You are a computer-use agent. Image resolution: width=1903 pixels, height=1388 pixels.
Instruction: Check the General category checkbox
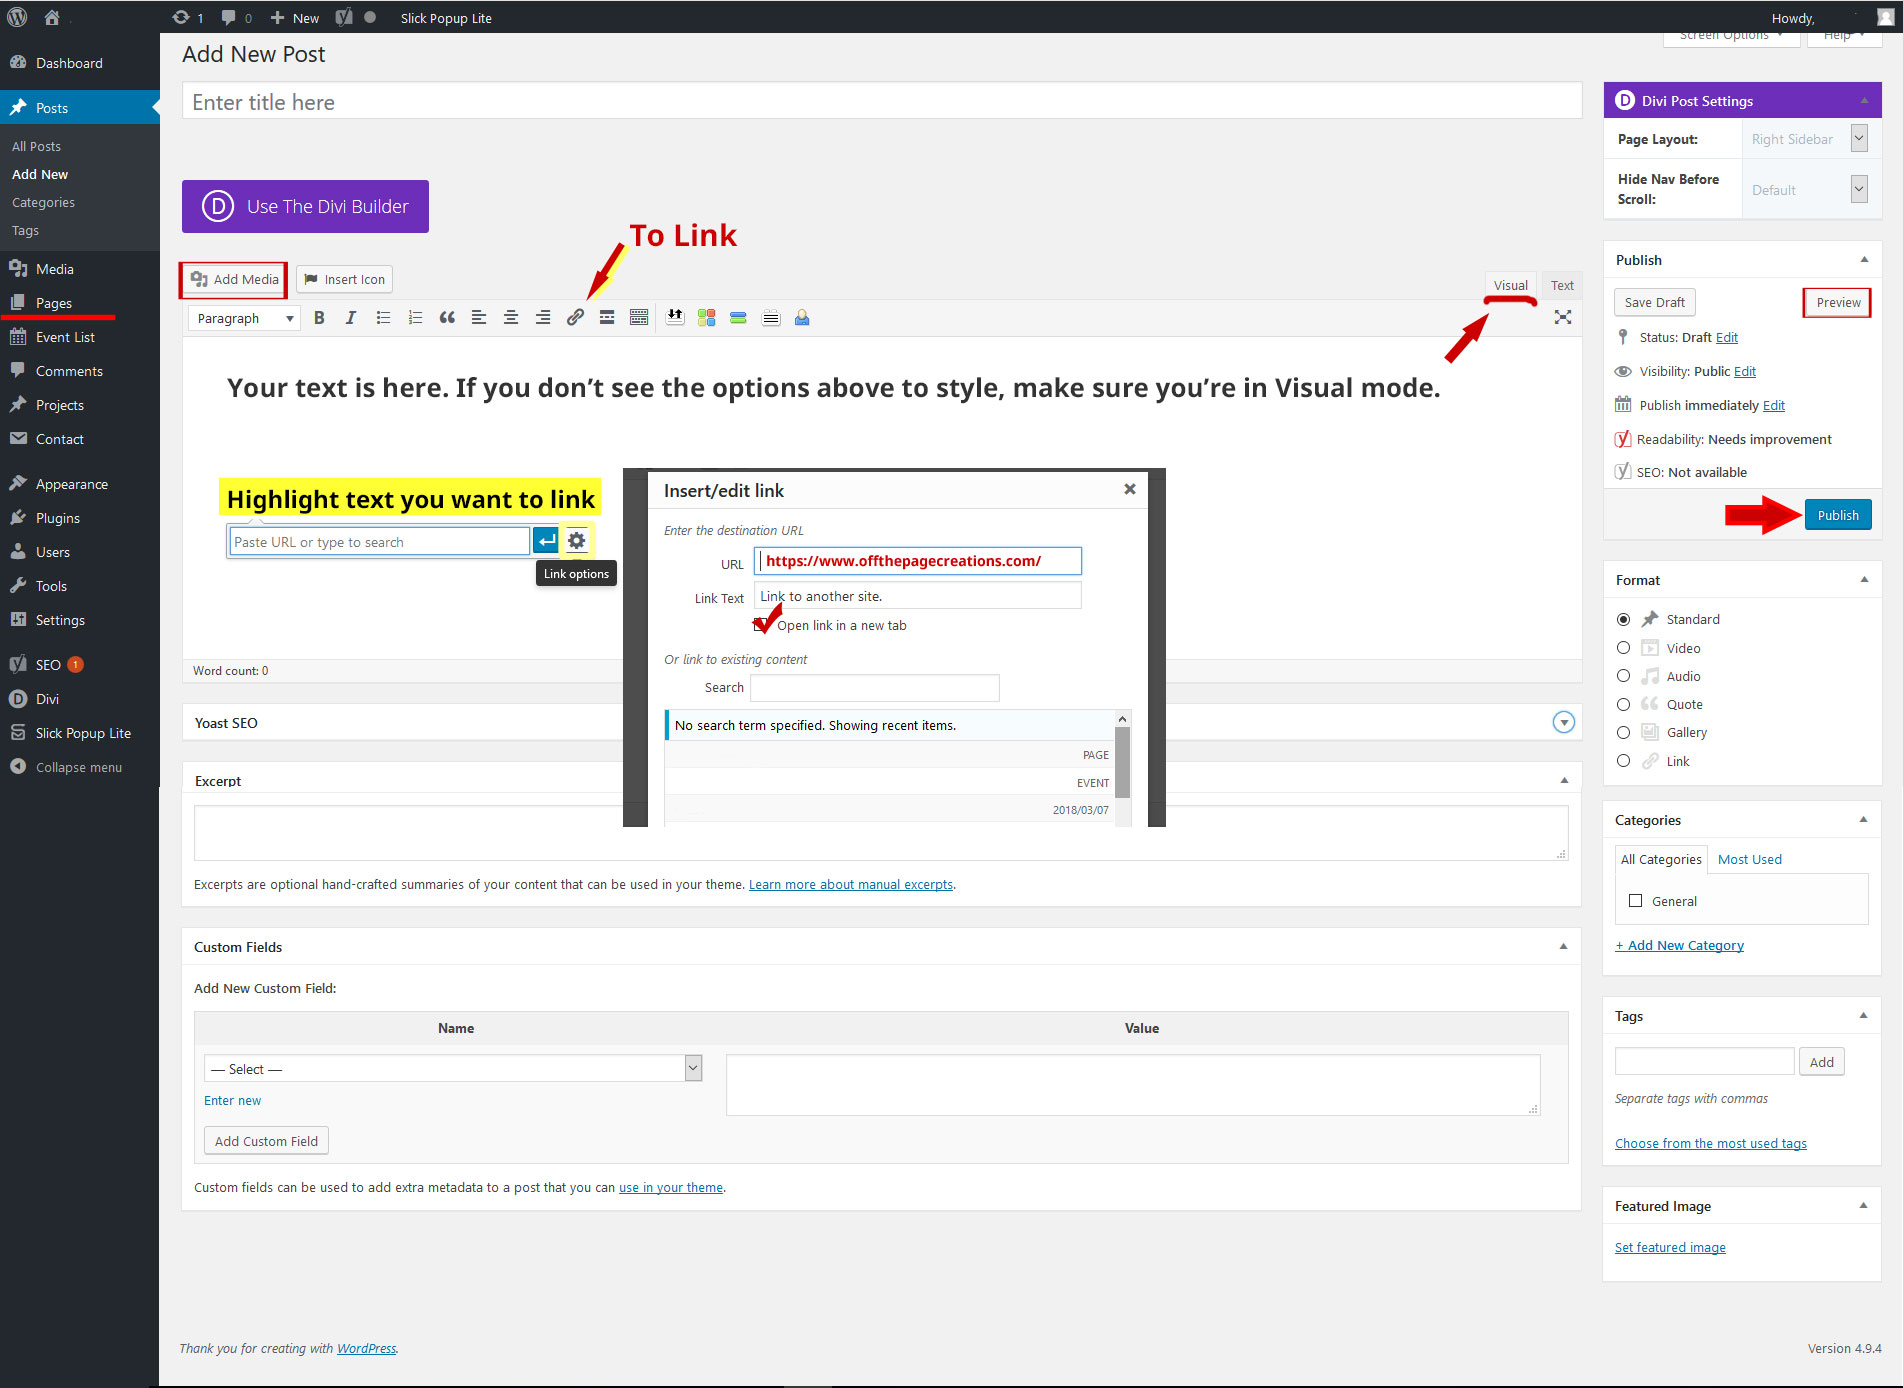click(1636, 901)
